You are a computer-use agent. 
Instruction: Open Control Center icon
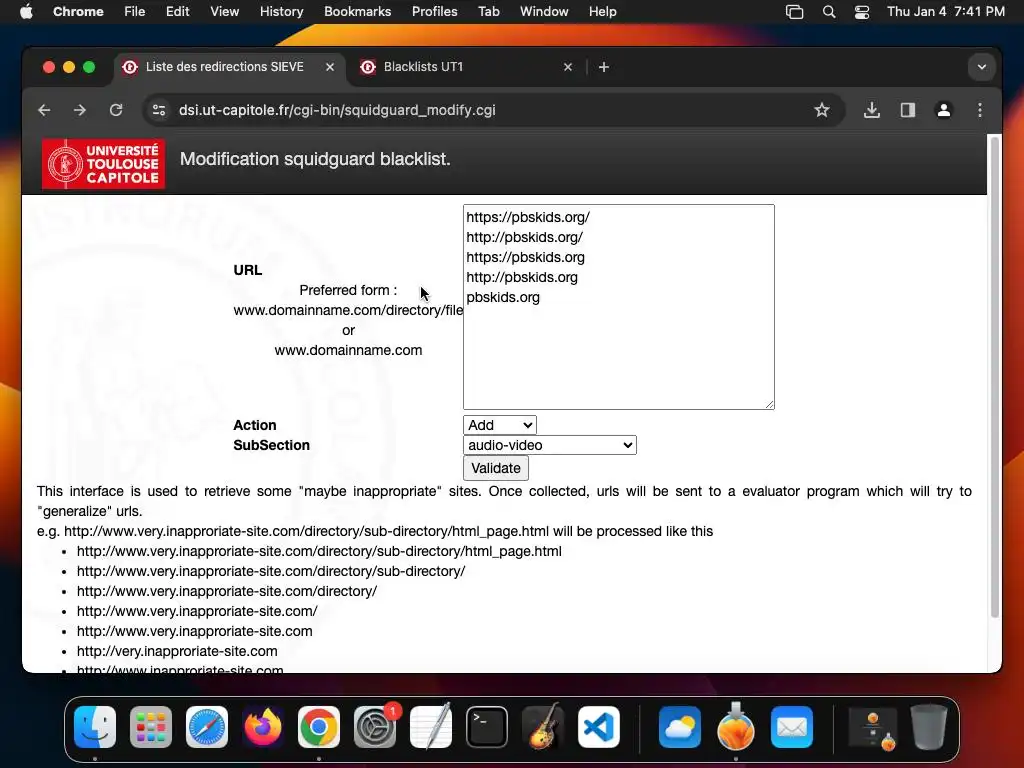[862, 12]
